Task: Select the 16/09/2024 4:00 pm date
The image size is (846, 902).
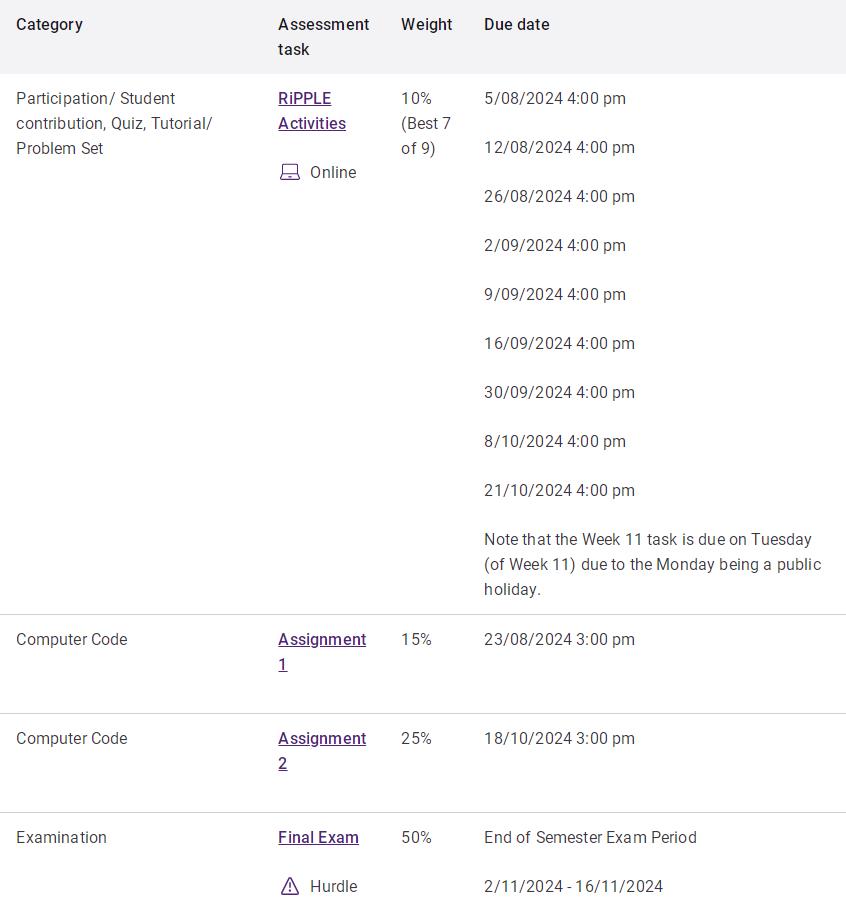Action: pyautogui.click(x=560, y=343)
